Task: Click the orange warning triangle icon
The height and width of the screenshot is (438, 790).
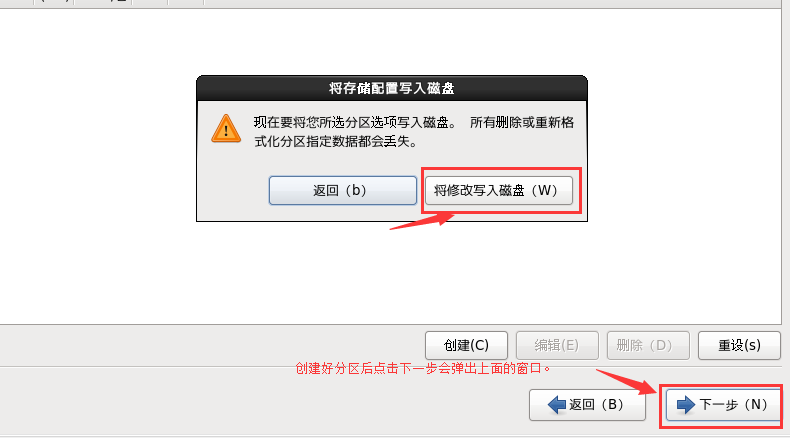Action: [x=226, y=129]
